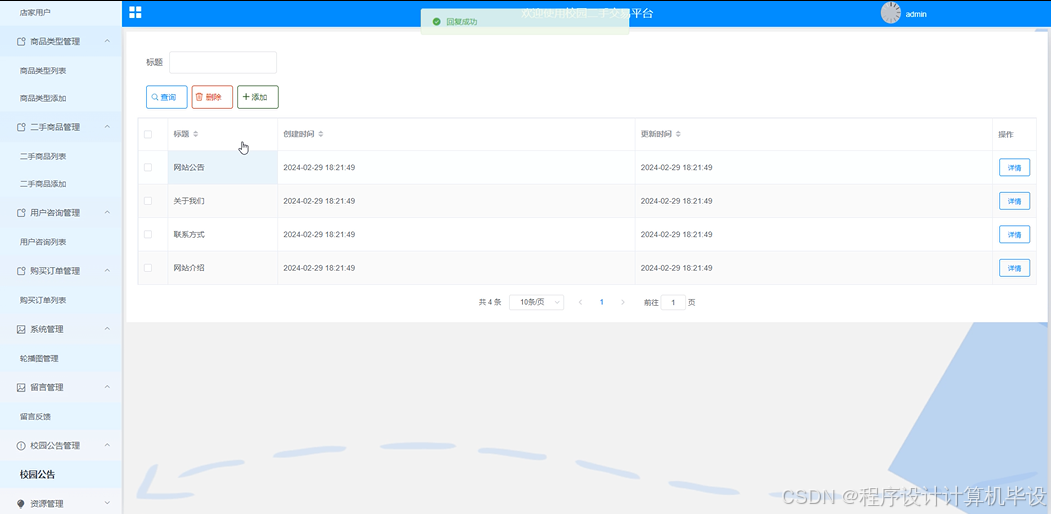This screenshot has height=514, width=1051.
Task: Click the 查询 search button
Action: pos(167,97)
